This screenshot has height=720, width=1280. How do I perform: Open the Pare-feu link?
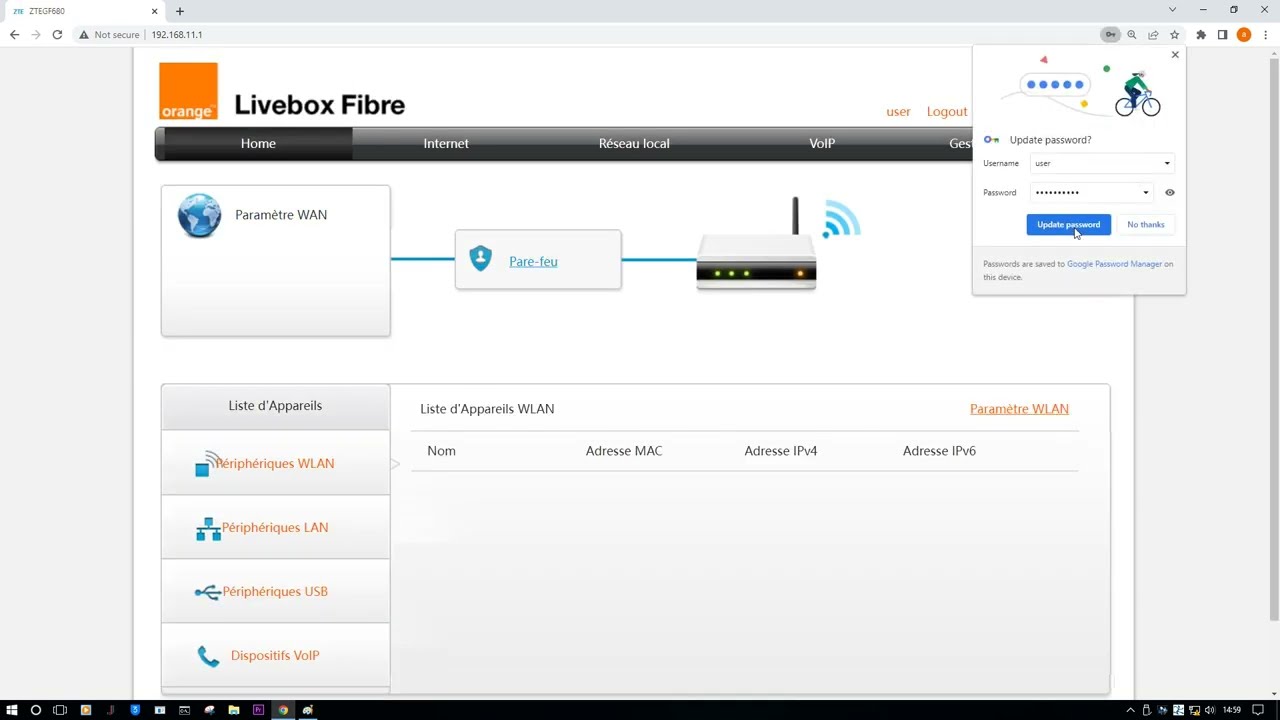tap(533, 262)
